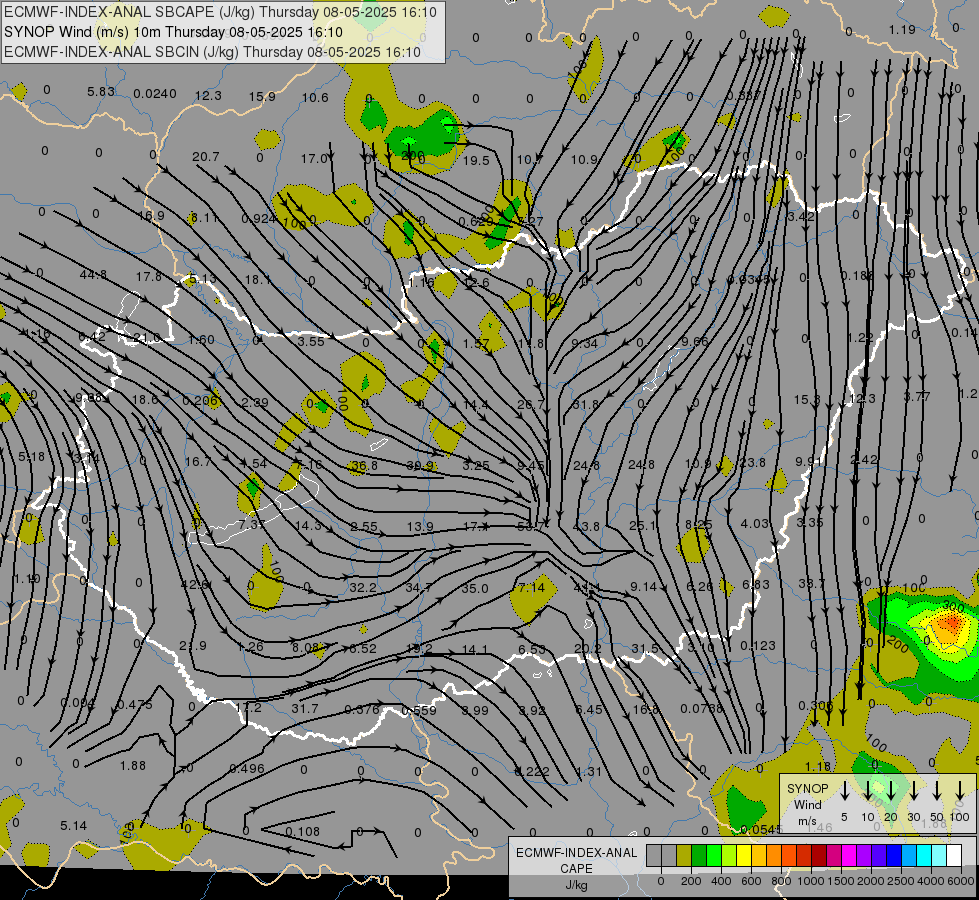The height and width of the screenshot is (900, 979).
Task: Click the map value 18.6
Action: click(145, 399)
